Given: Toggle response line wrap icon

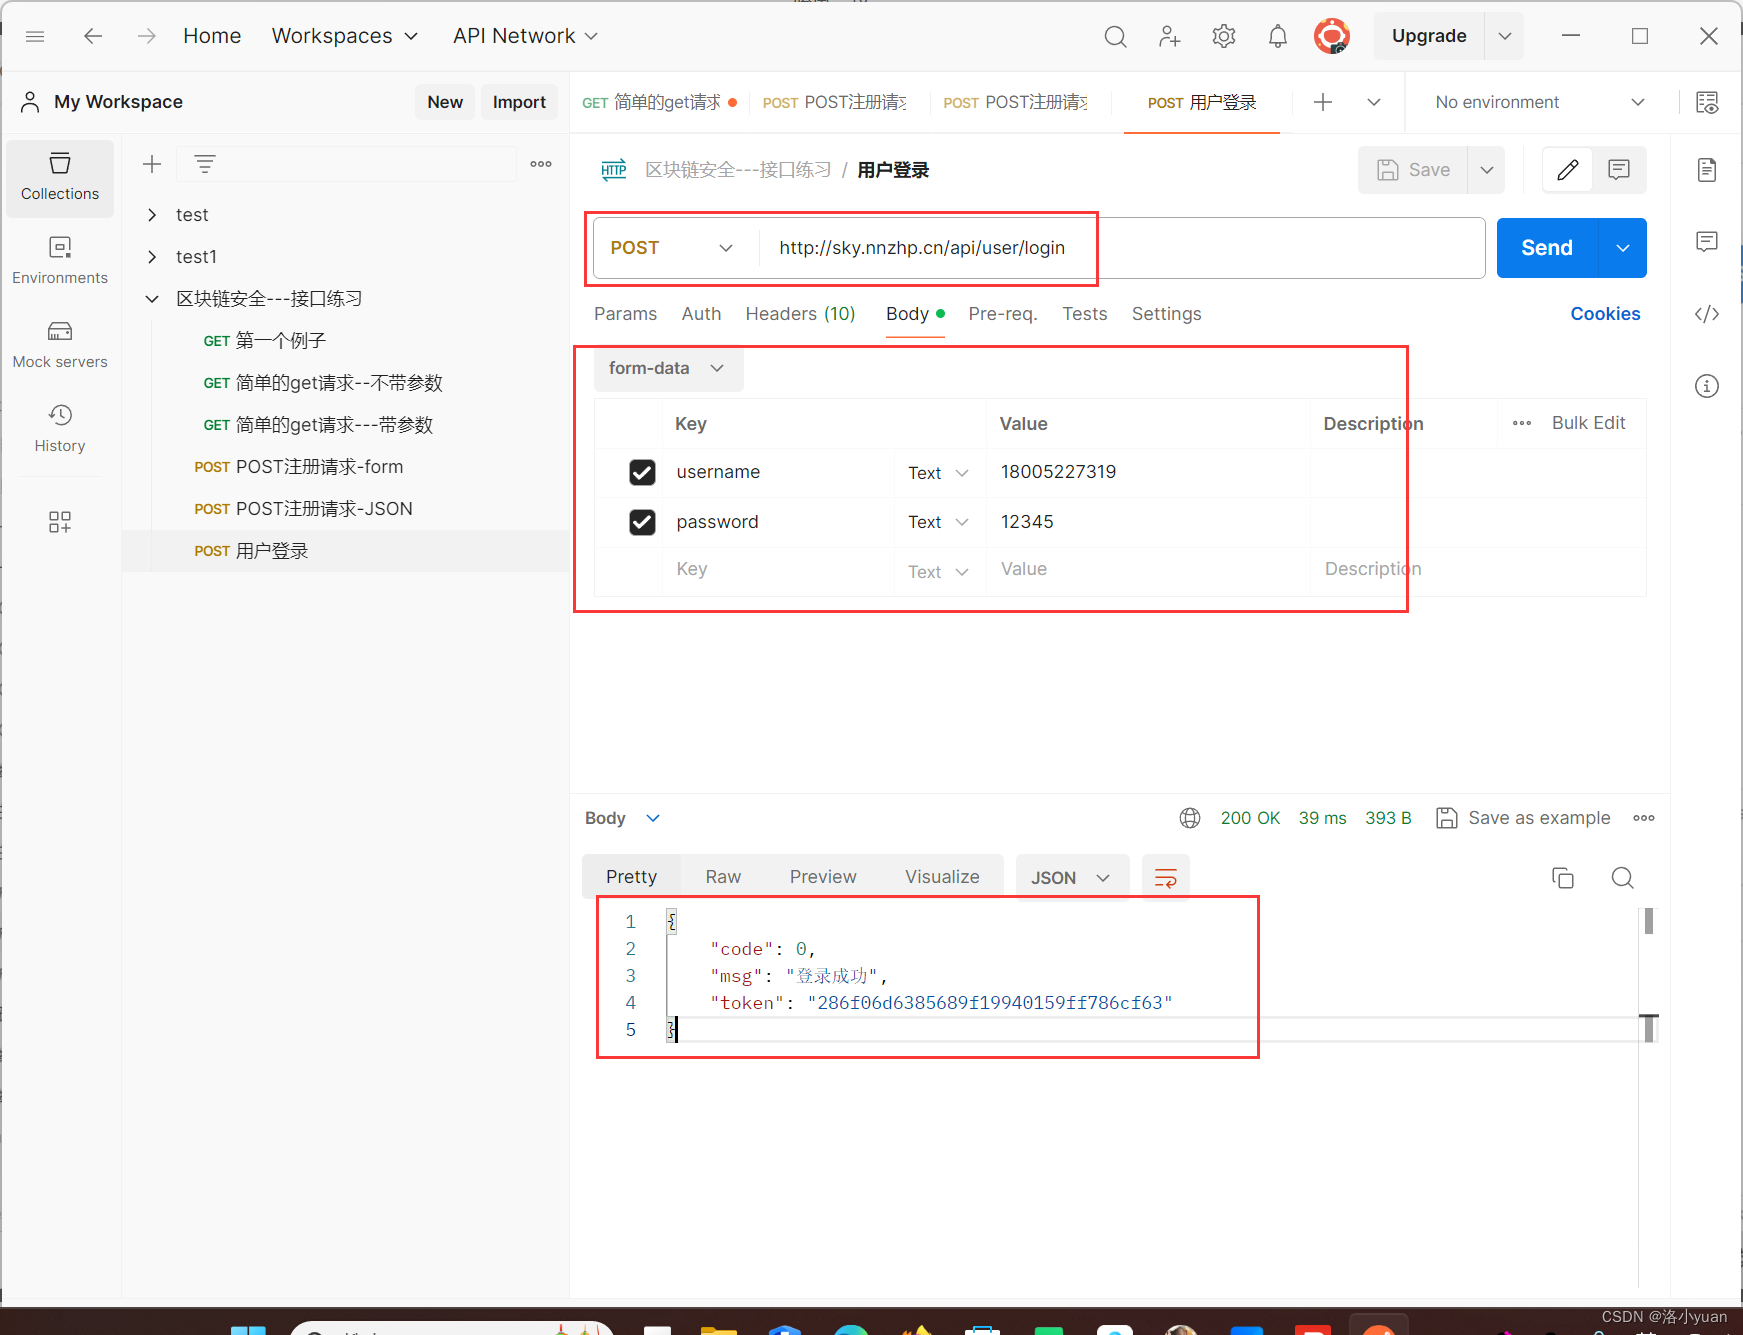Looking at the screenshot, I should point(1166,878).
